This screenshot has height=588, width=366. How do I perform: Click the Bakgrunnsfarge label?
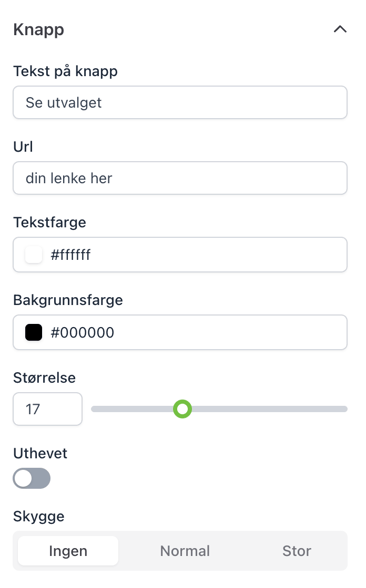[x=68, y=300]
